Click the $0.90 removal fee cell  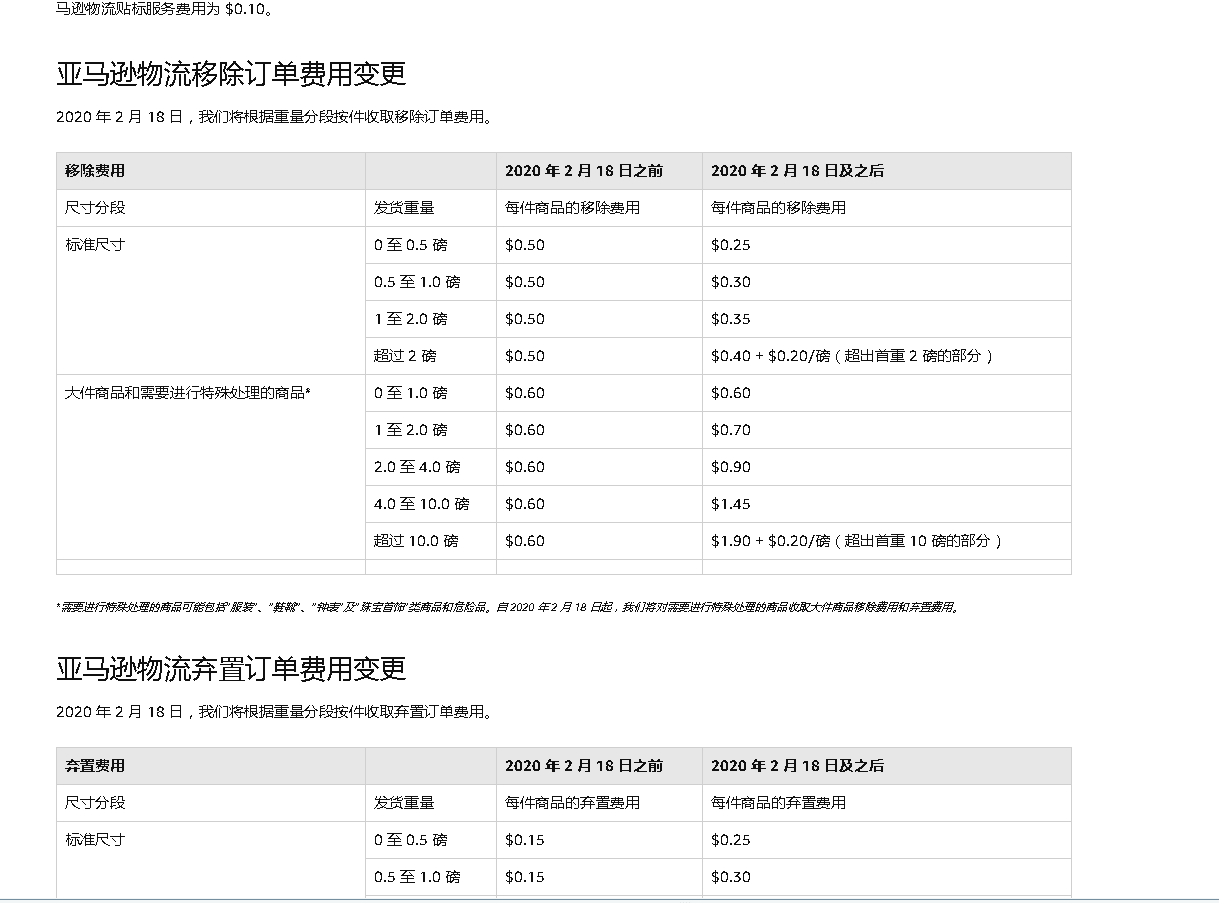coord(887,467)
